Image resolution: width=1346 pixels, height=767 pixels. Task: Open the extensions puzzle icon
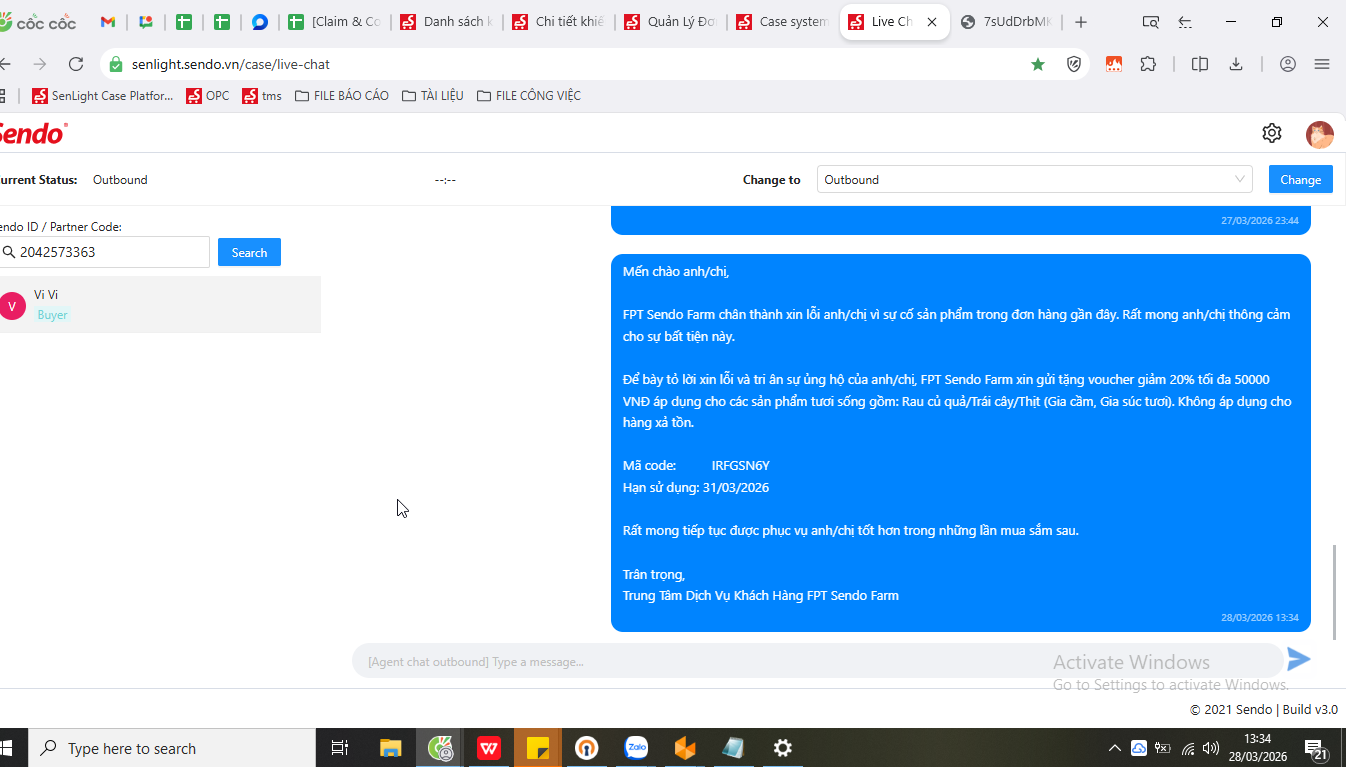pyautogui.click(x=1148, y=64)
